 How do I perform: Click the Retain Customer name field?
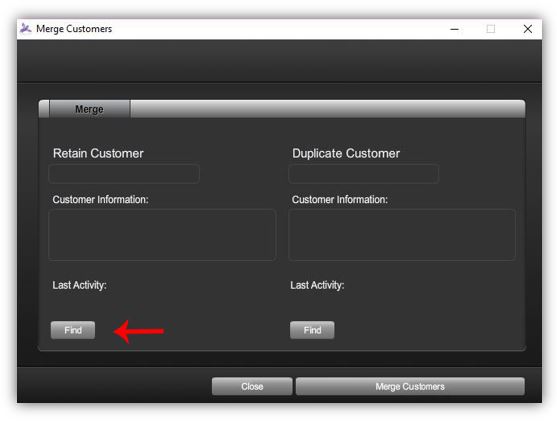124,174
